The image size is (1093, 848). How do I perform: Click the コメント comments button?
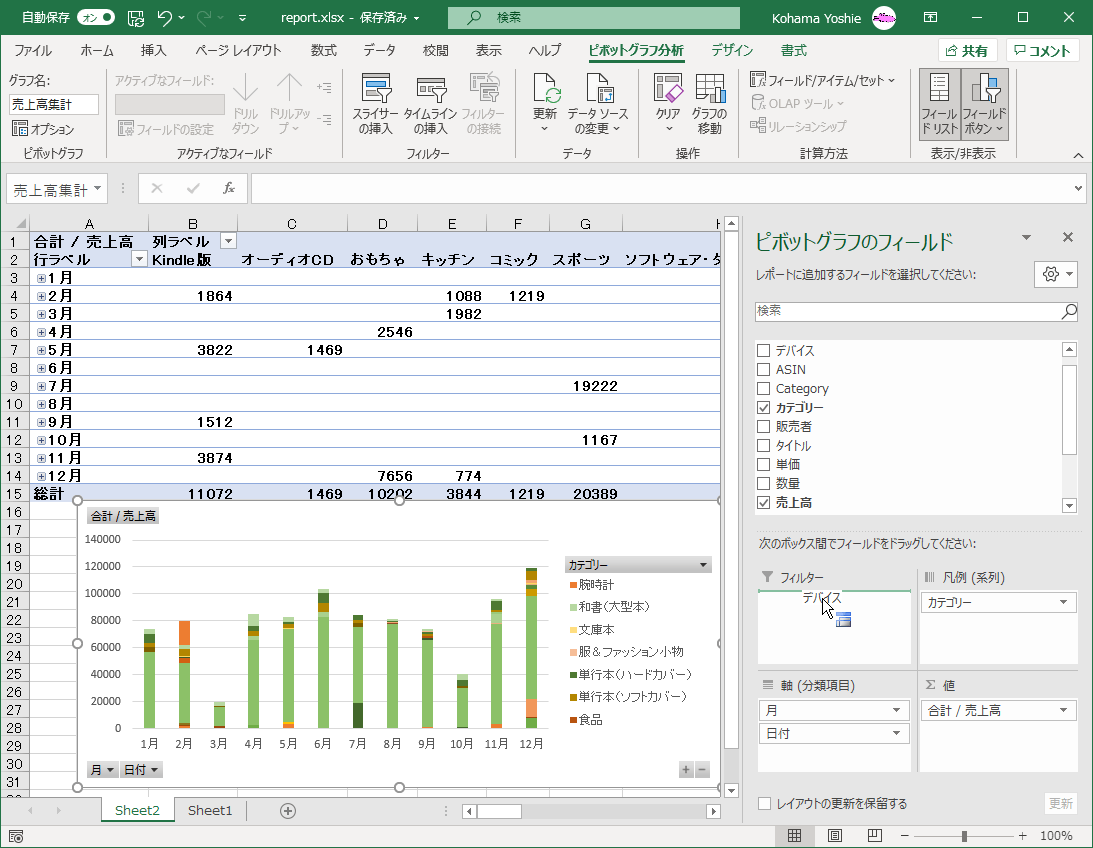(x=1042, y=51)
